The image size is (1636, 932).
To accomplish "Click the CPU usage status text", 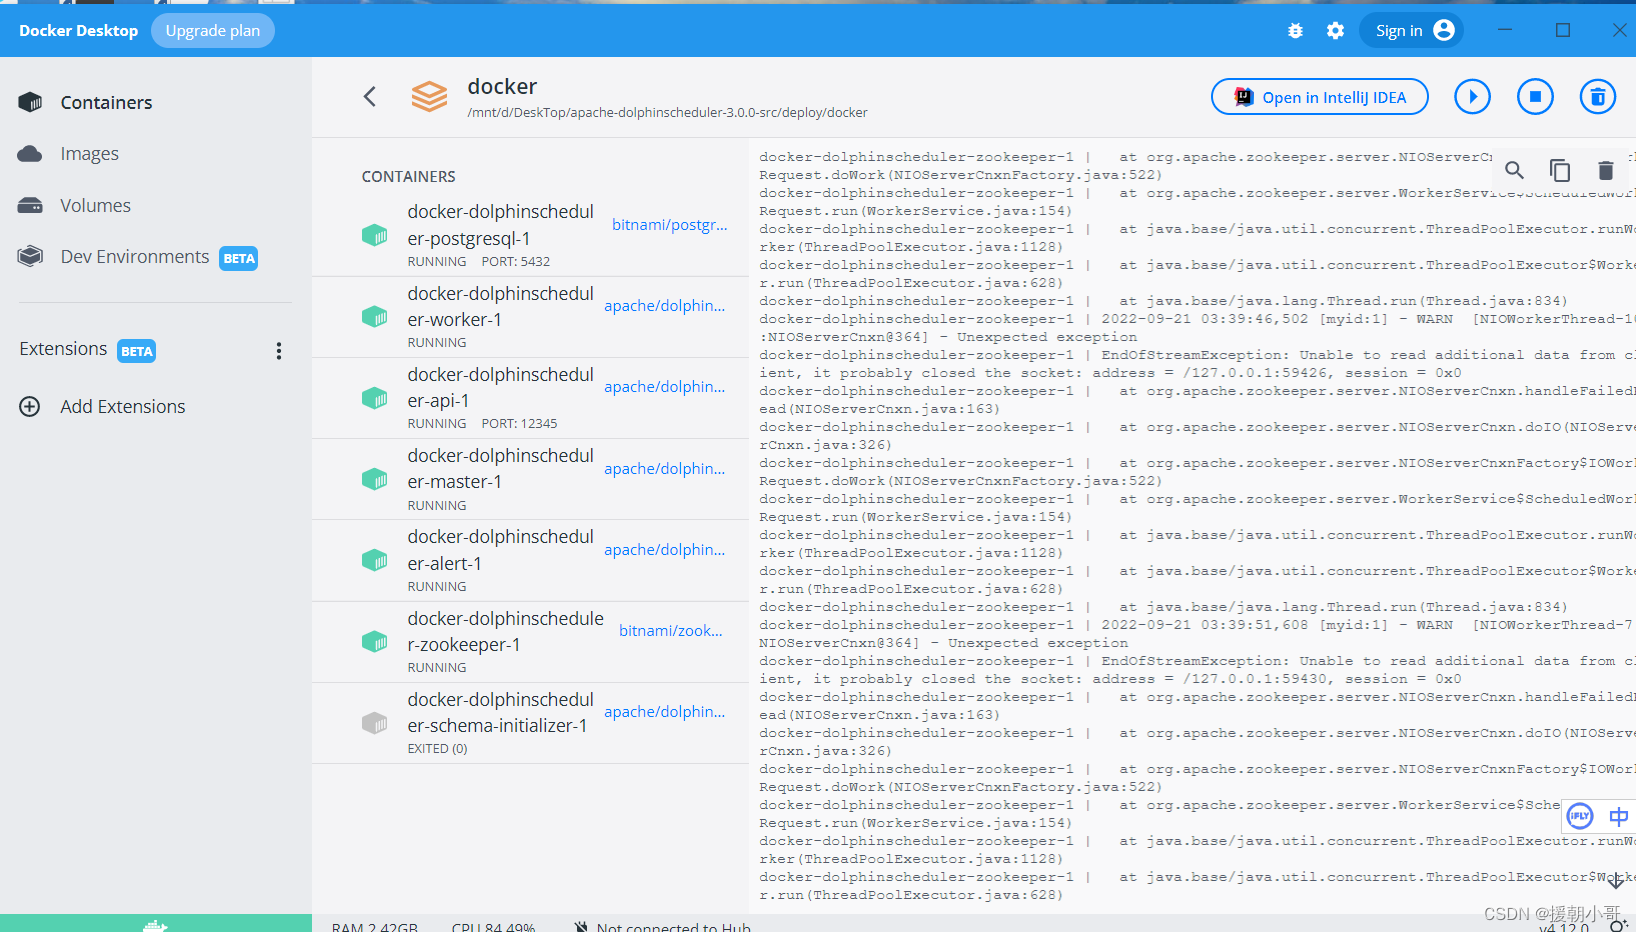I will pyautogui.click(x=493, y=926).
